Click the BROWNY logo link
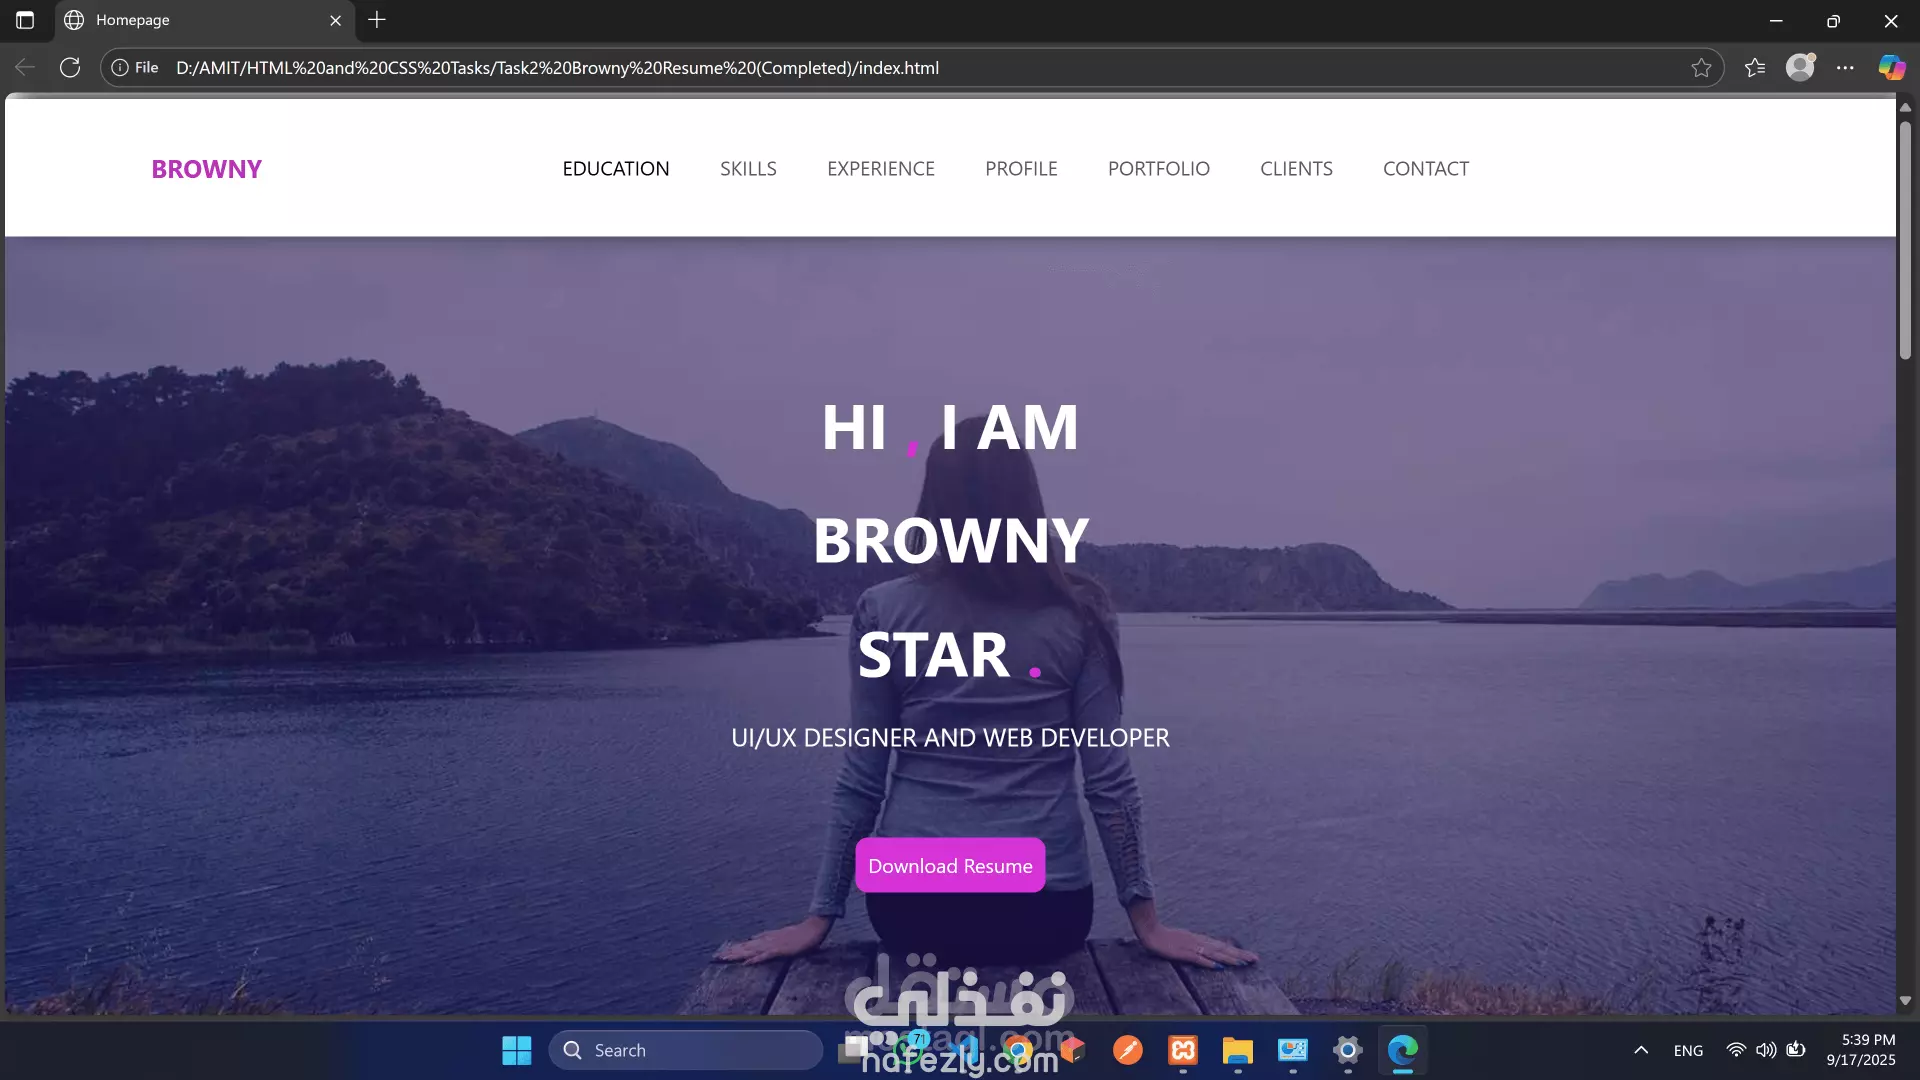This screenshot has height=1080, width=1920. 206,169
